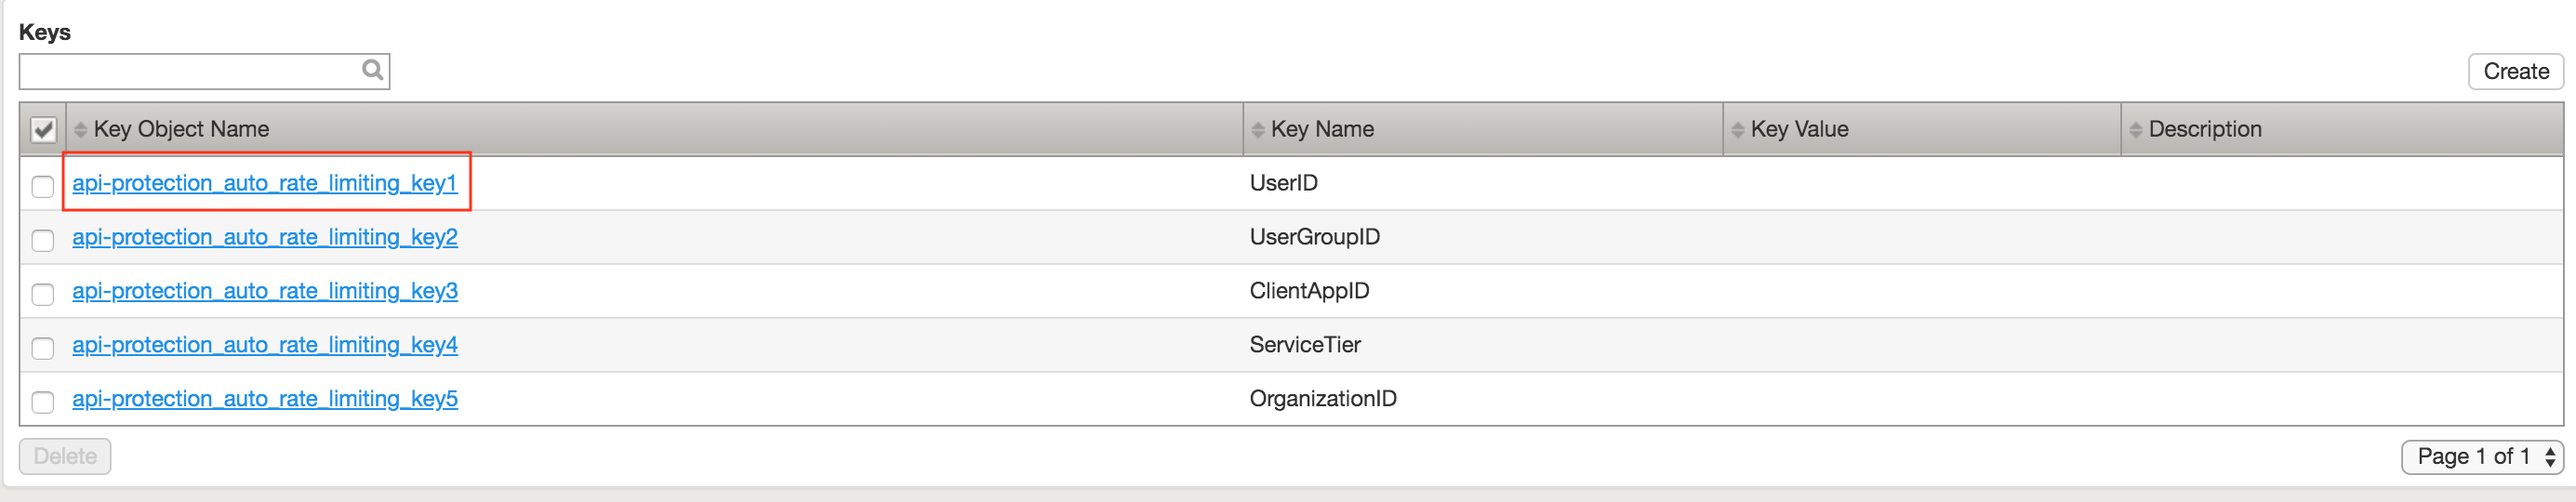Open the Page 1 of 1 dropdown
This screenshot has width=2576, height=502.
pyautogui.click(x=2482, y=457)
